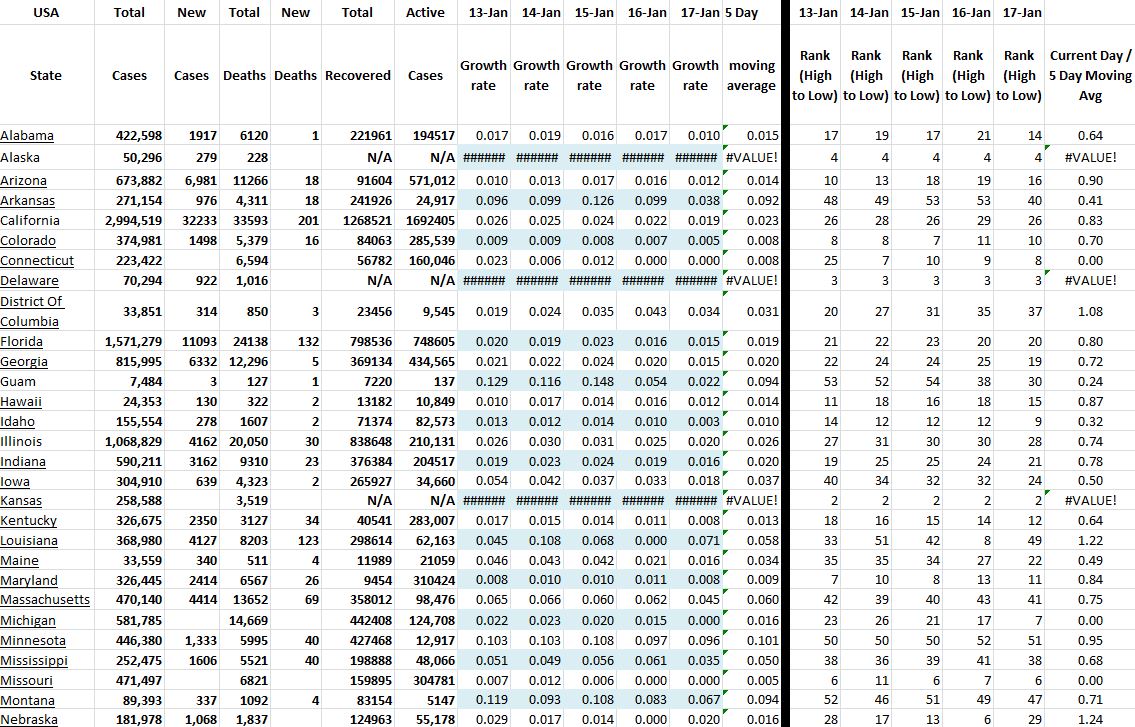Screen dimensions: 1135x727
Task: Click Current Day / 5 Day Moving Avg header
Action: pos(1090,75)
